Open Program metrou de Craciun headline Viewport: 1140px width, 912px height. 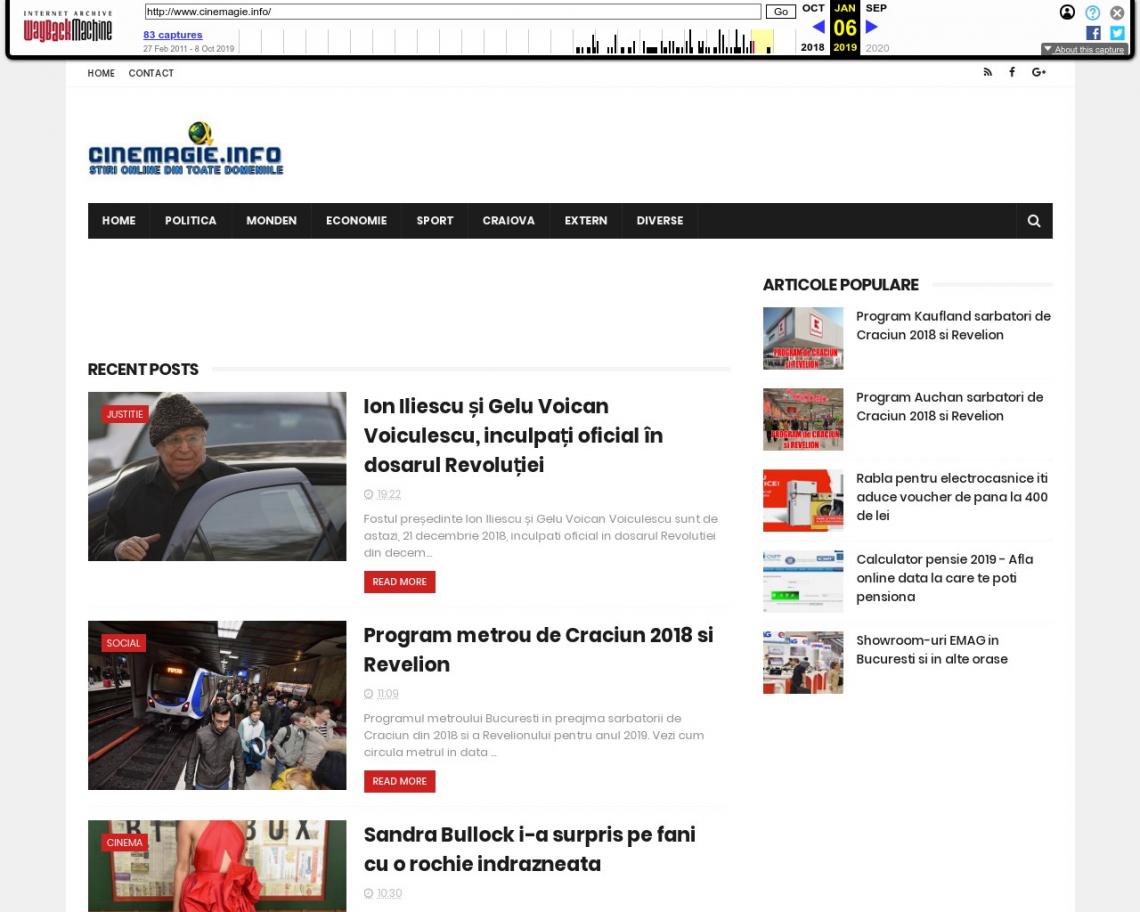tap(538, 649)
